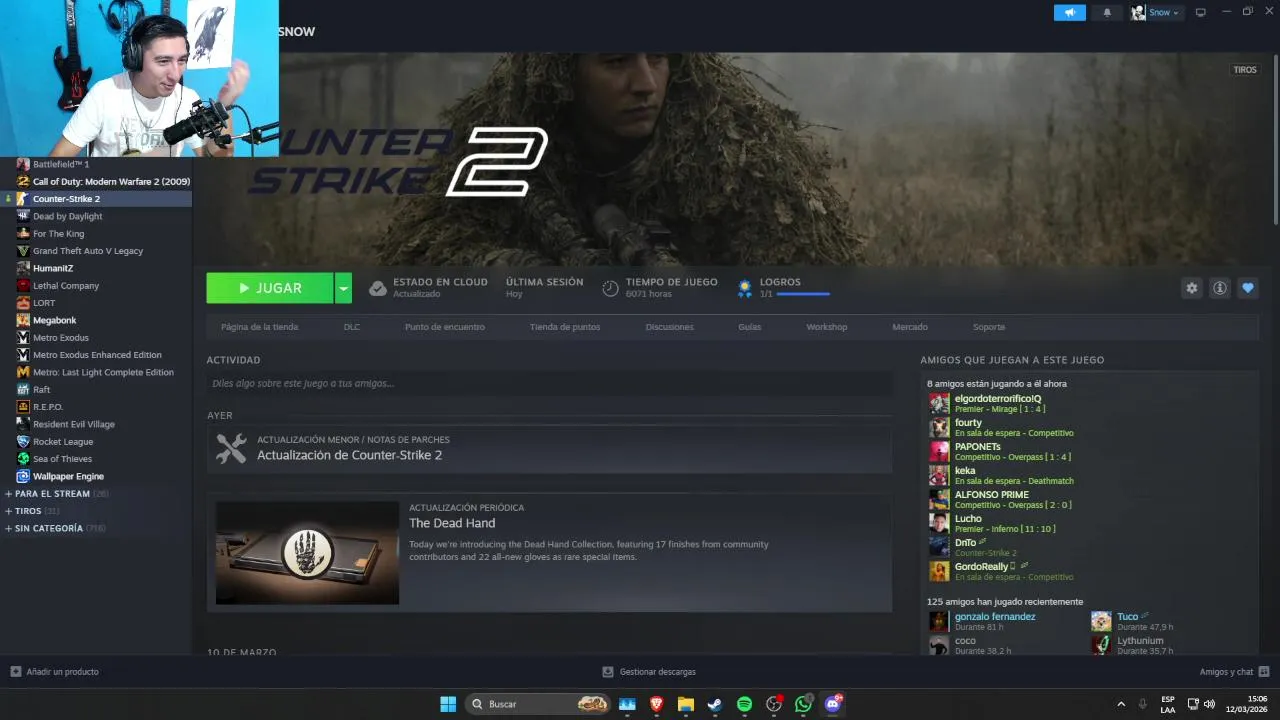Open the Tienda de puntos tab
The height and width of the screenshot is (720, 1280).
point(565,327)
